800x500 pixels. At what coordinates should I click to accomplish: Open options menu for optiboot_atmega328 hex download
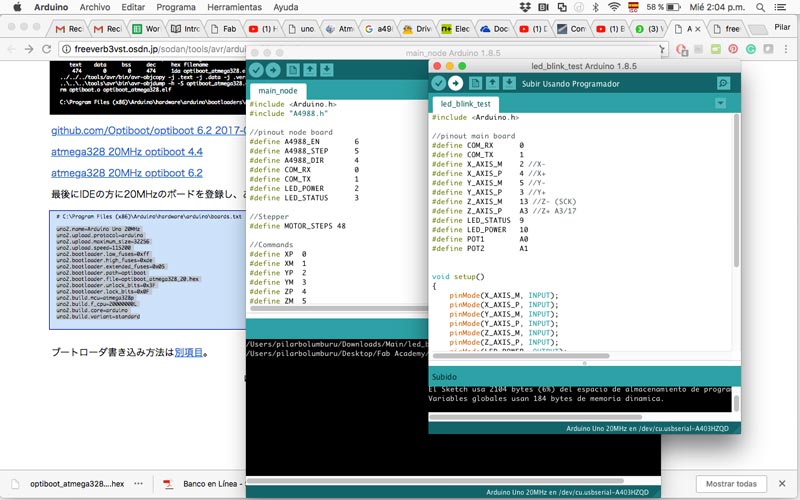point(138,484)
